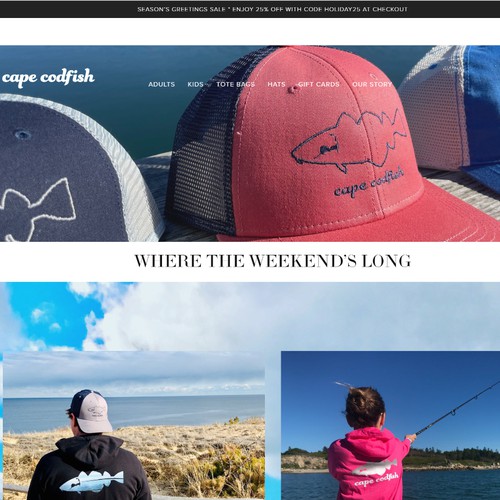Click the navy hat with white fish outline
The width and height of the screenshot is (500, 500).
[x=77, y=168]
